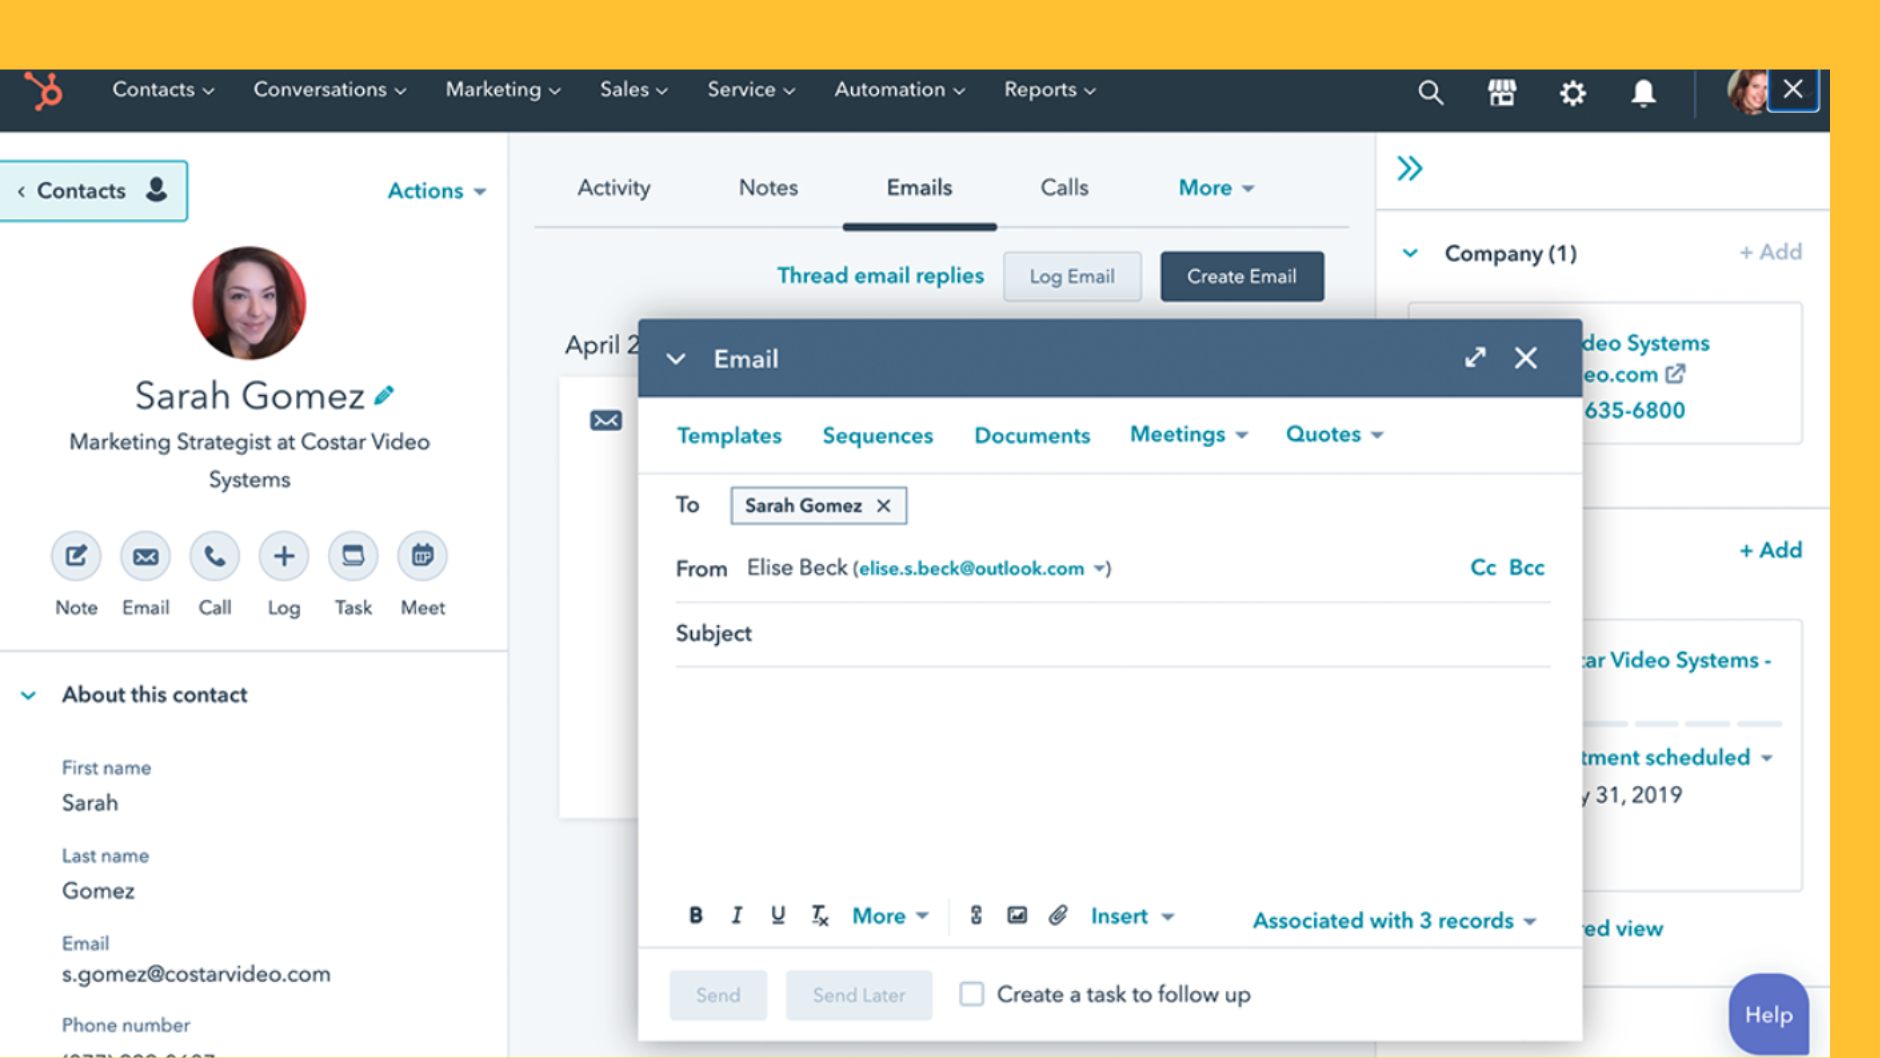
Task: Apply italic formatting in email editor
Action: (x=736, y=915)
